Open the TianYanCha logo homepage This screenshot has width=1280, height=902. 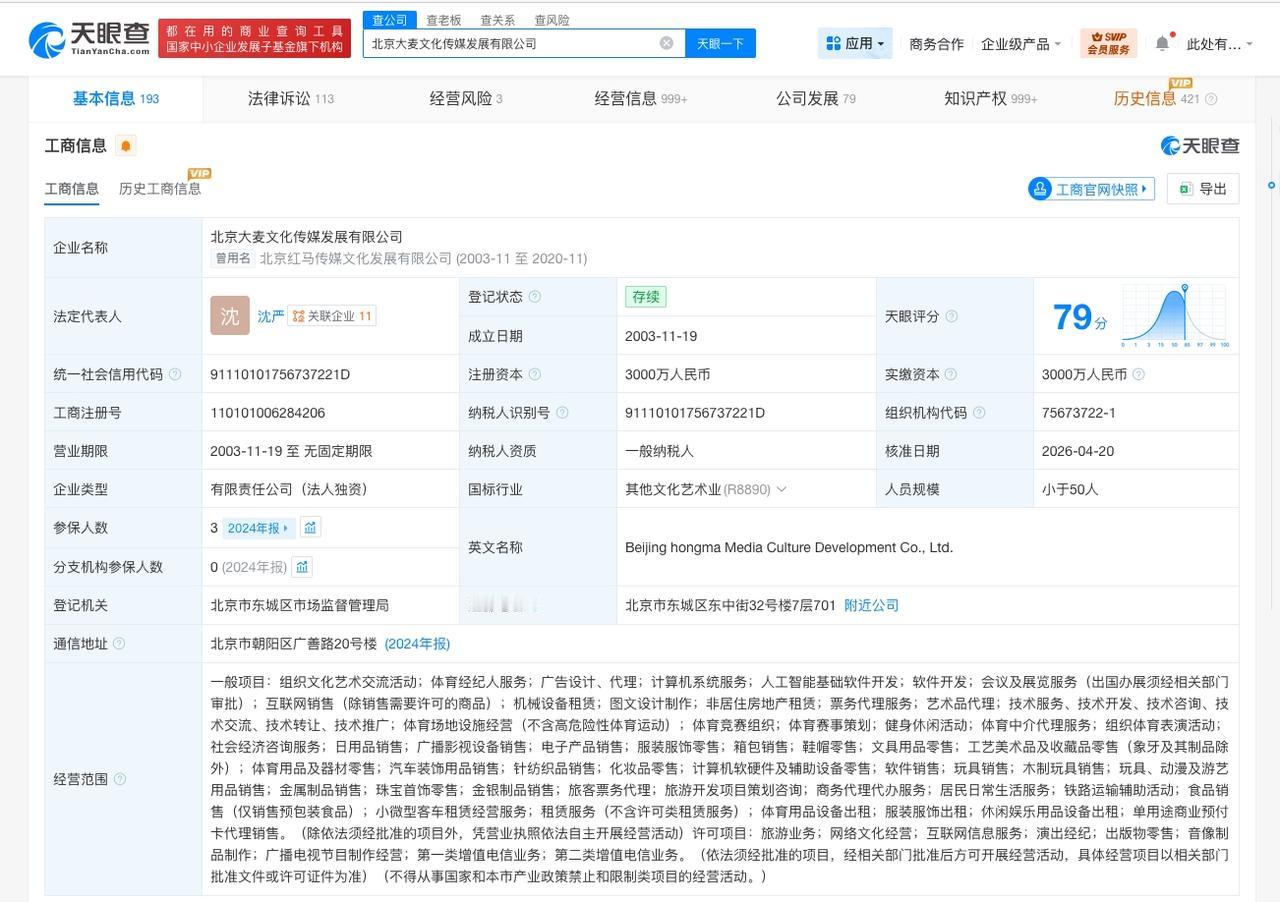point(89,38)
